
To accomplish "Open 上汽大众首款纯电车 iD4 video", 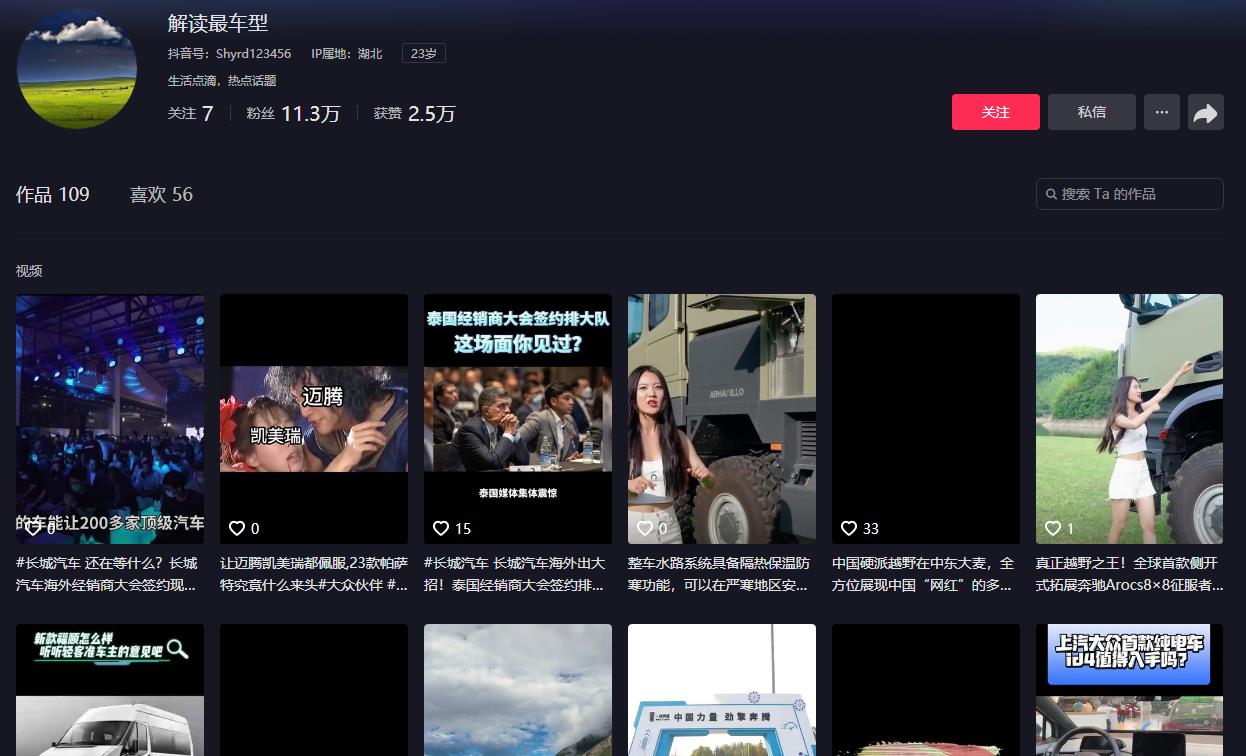I will (1129, 690).
